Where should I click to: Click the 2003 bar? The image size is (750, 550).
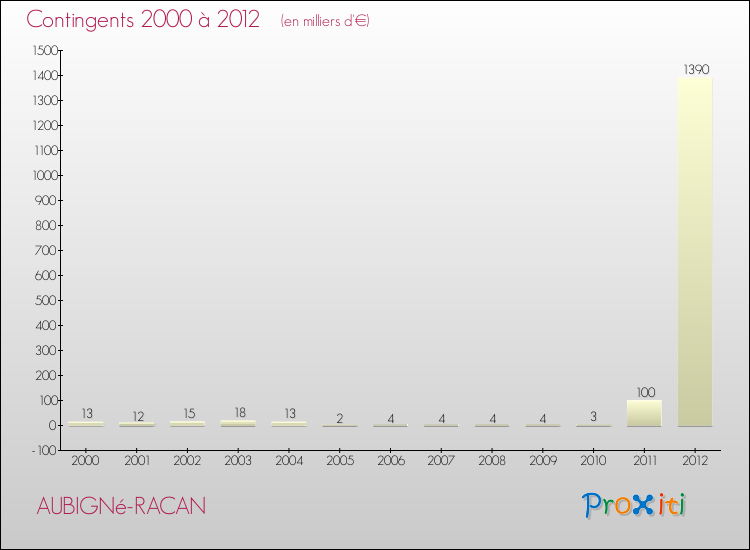point(238,423)
